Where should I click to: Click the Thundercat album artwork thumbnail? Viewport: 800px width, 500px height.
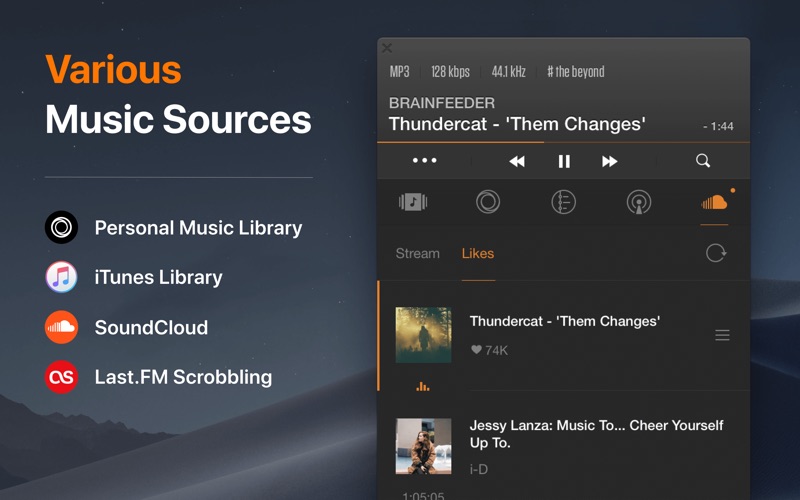[x=423, y=335]
